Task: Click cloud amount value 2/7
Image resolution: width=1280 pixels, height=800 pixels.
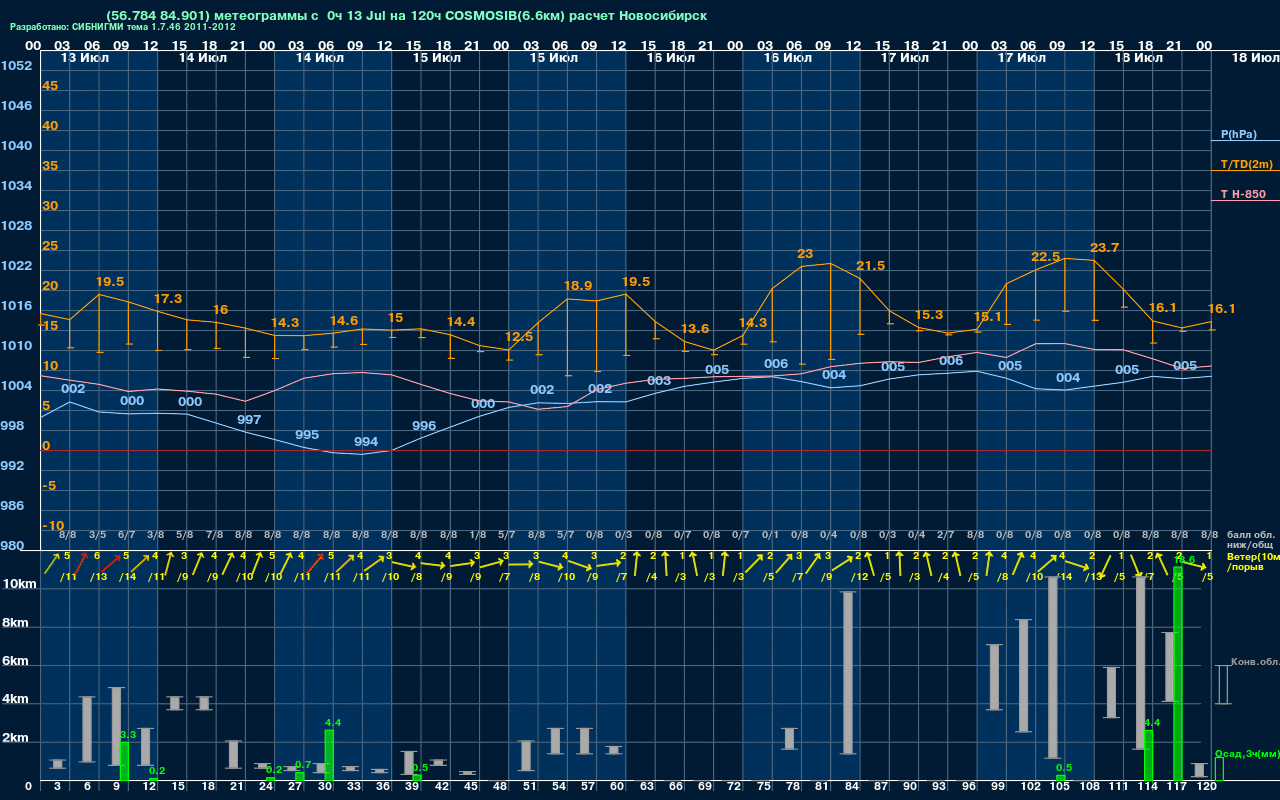Action: [945, 536]
